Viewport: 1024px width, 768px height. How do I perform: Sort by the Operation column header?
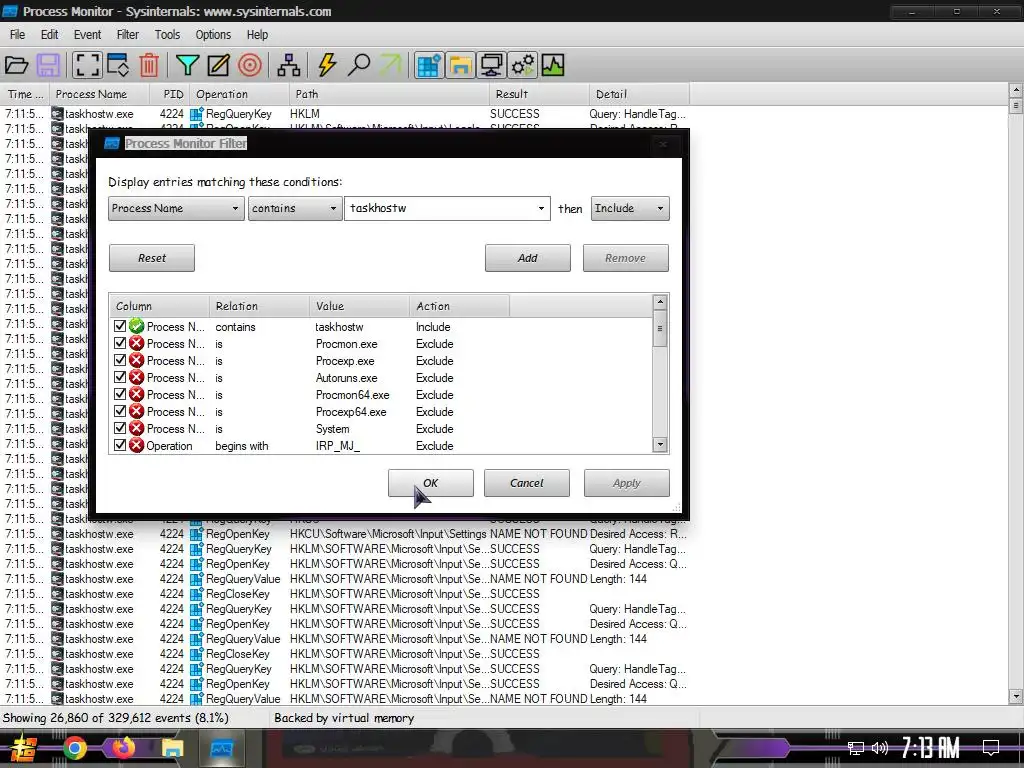click(x=240, y=94)
